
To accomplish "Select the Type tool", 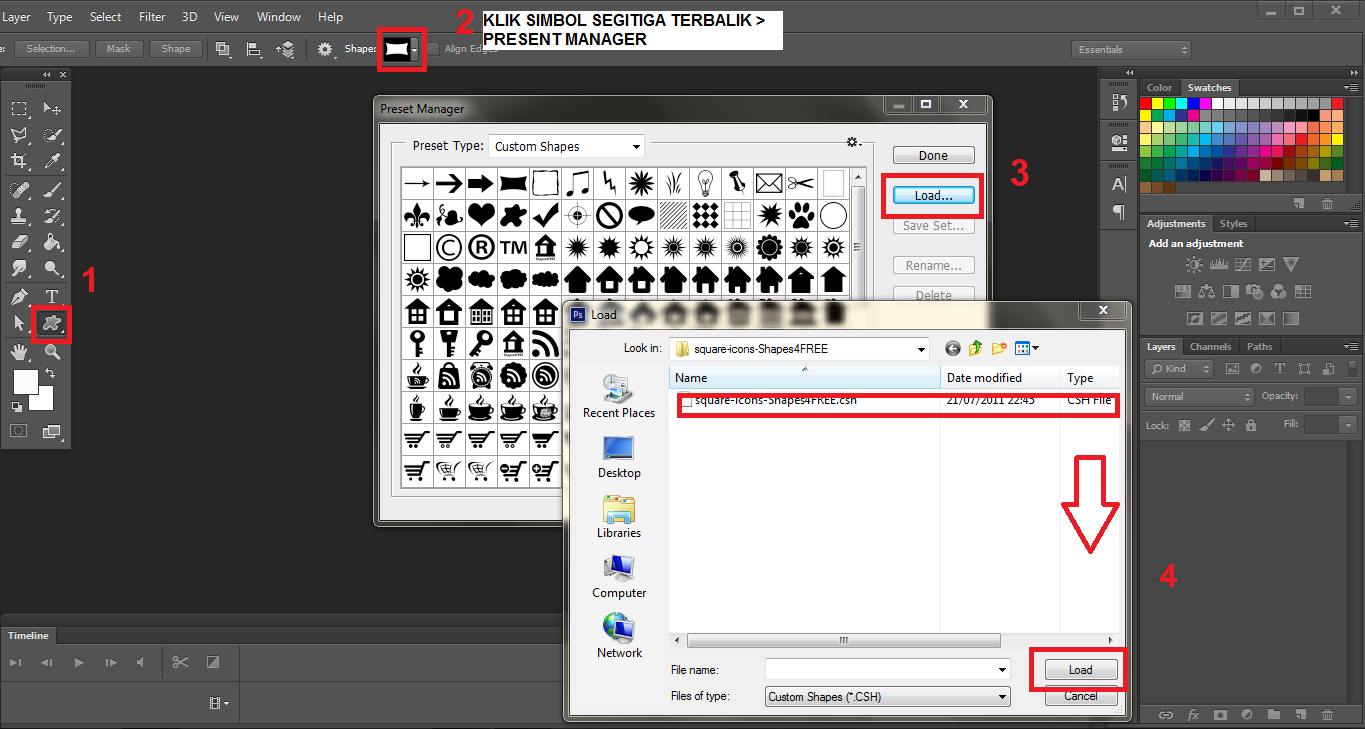I will click(51, 295).
